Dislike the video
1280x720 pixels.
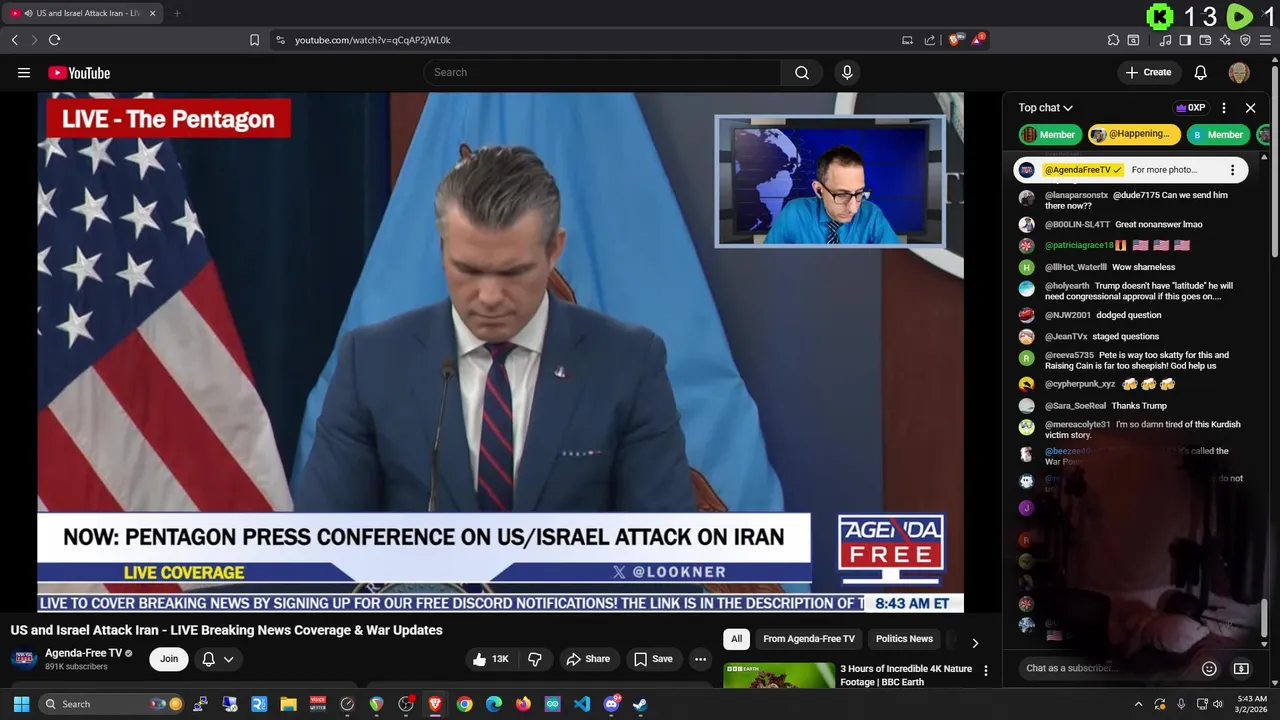tap(535, 659)
